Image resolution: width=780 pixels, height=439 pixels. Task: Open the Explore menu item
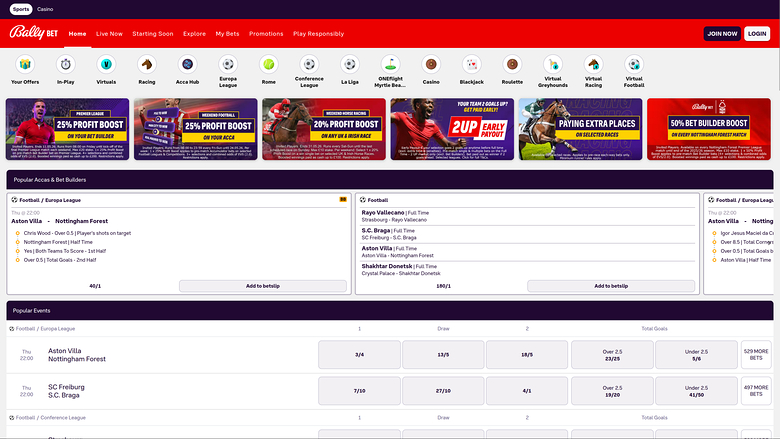[x=194, y=34]
